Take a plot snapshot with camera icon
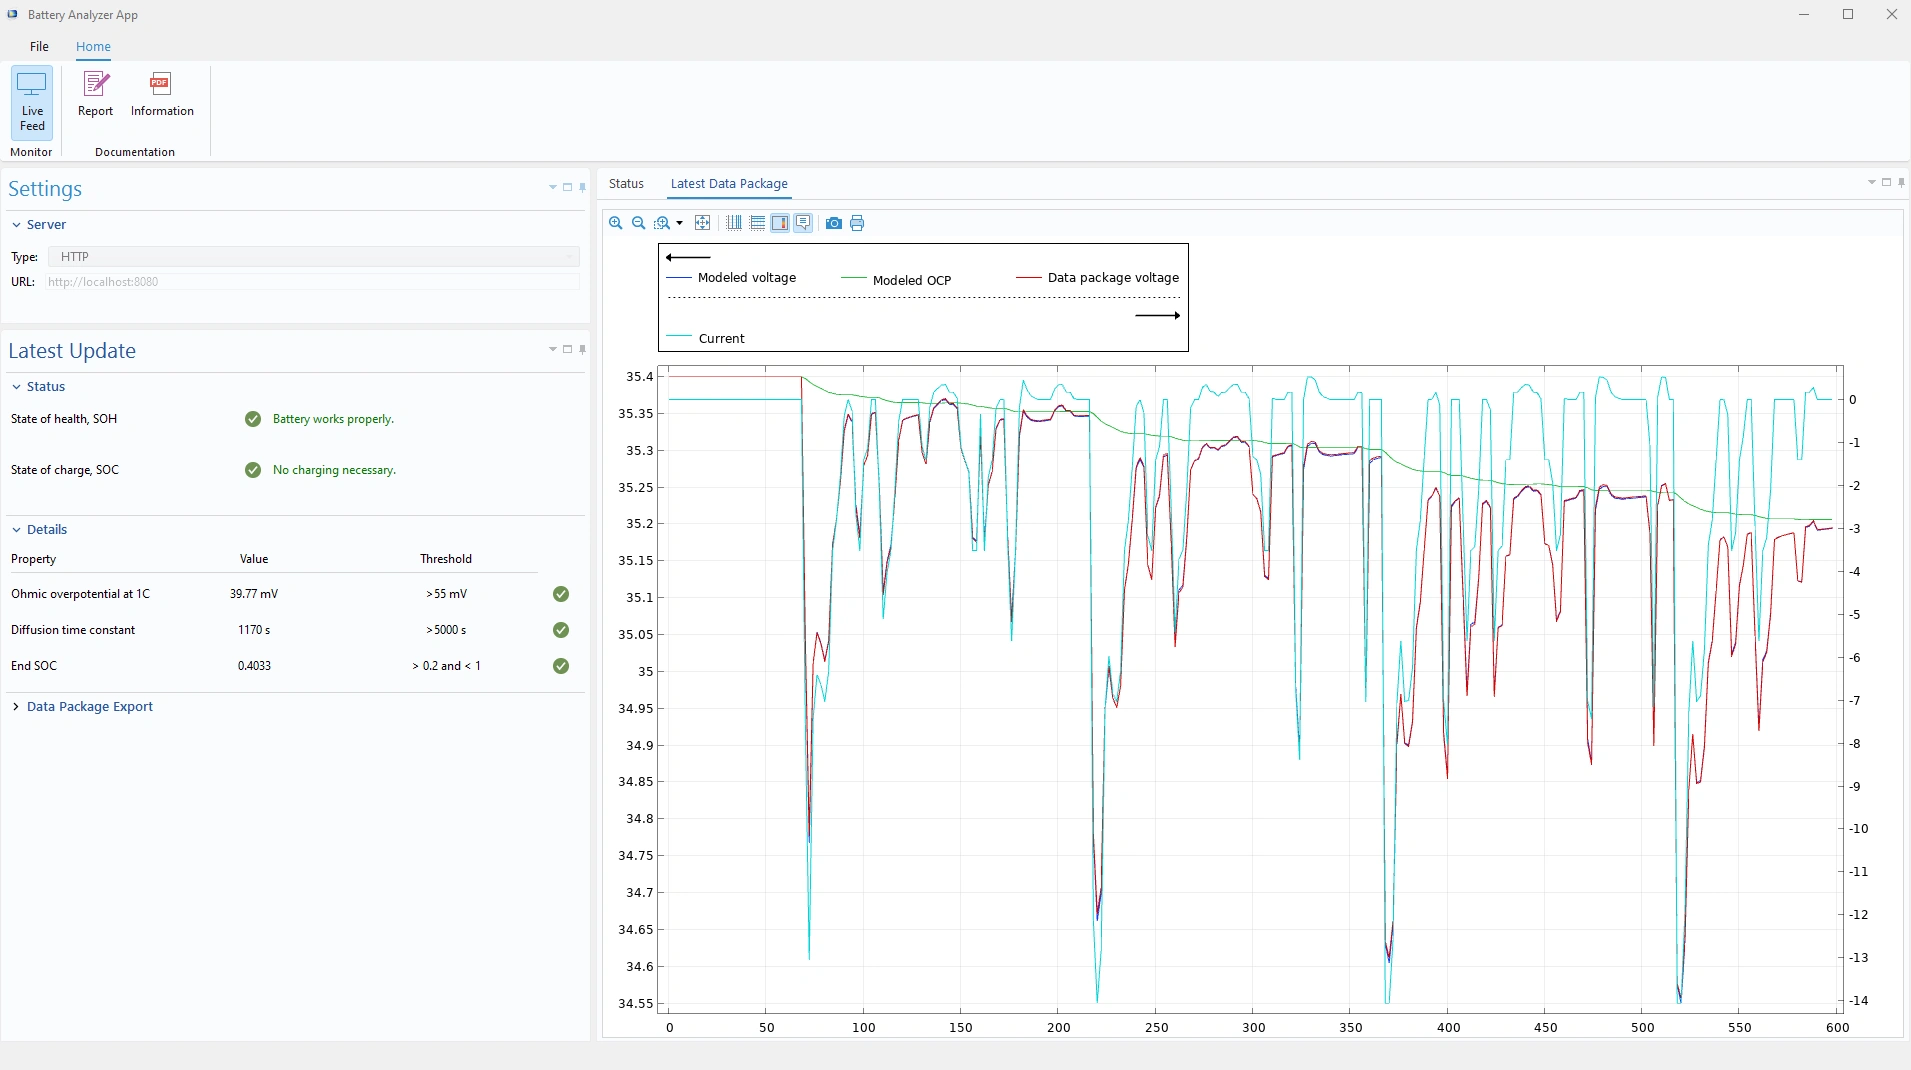The image size is (1911, 1070). (x=834, y=223)
